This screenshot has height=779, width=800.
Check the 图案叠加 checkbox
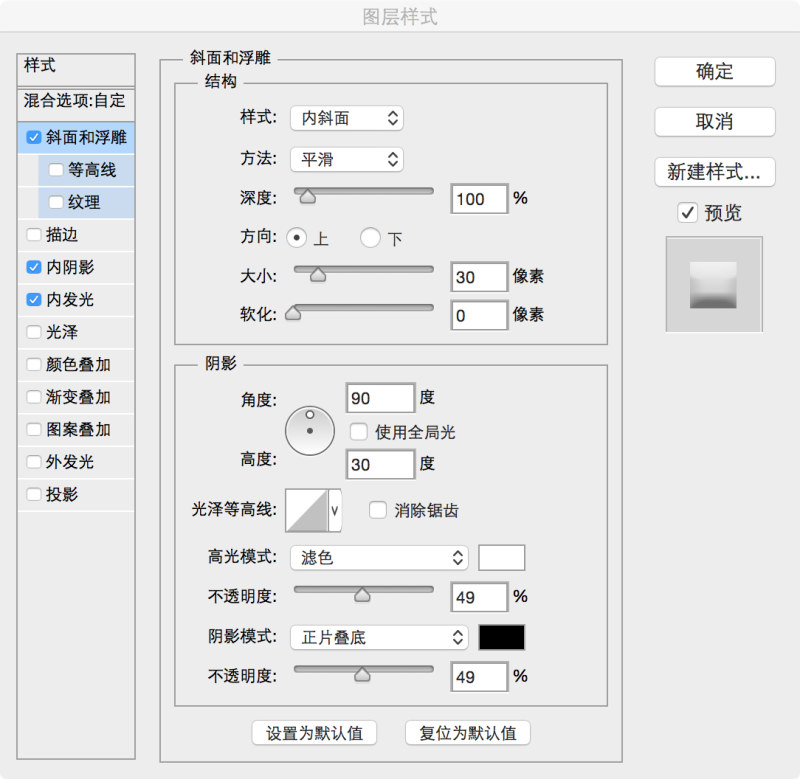click(x=34, y=430)
